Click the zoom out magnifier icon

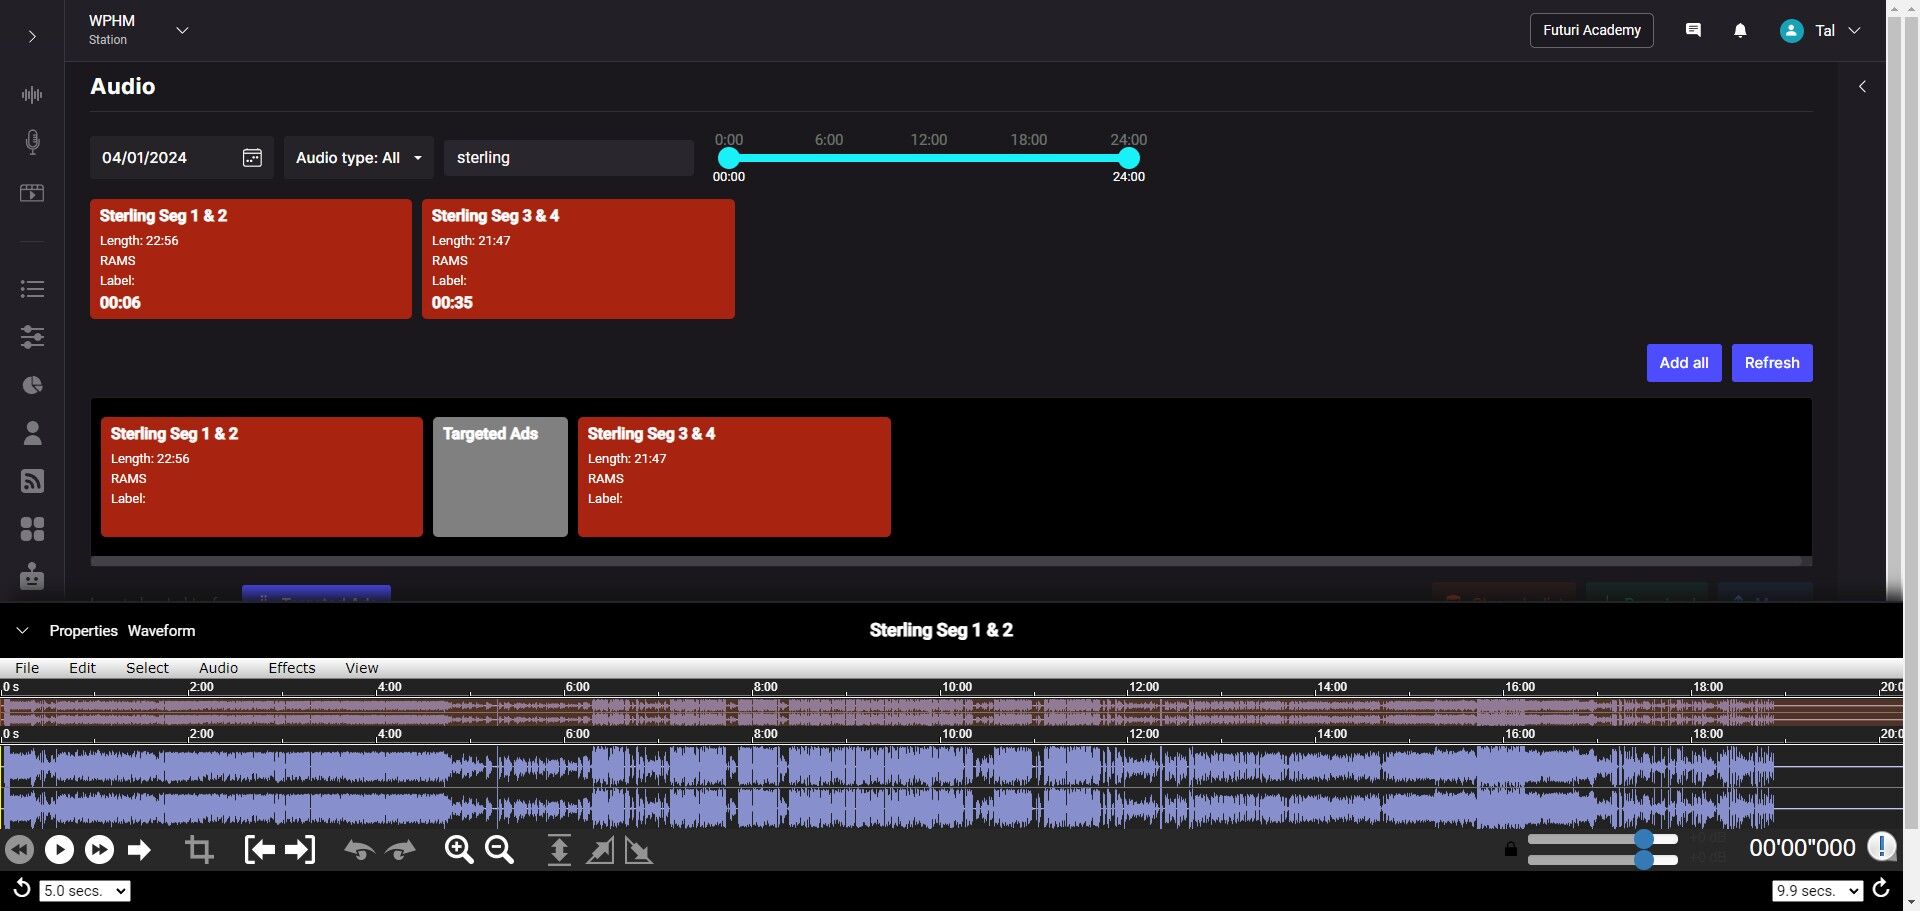click(499, 850)
